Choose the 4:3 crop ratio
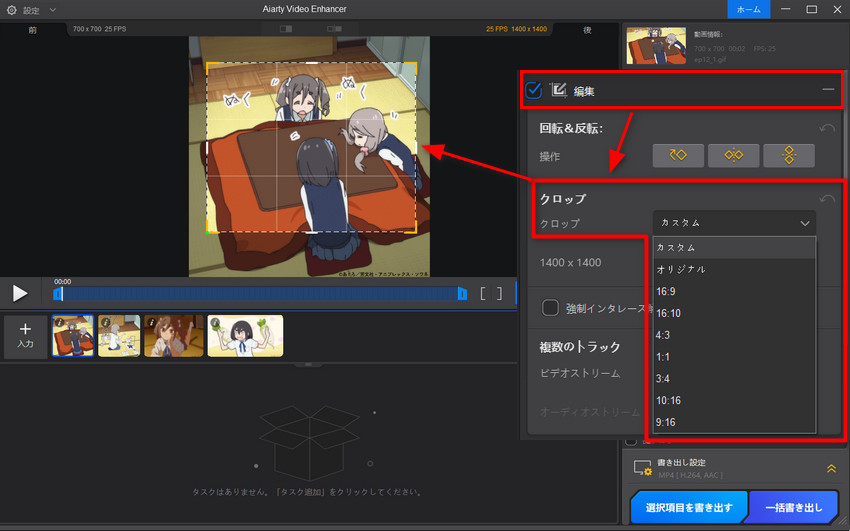Image resolution: width=850 pixels, height=531 pixels. tap(734, 335)
